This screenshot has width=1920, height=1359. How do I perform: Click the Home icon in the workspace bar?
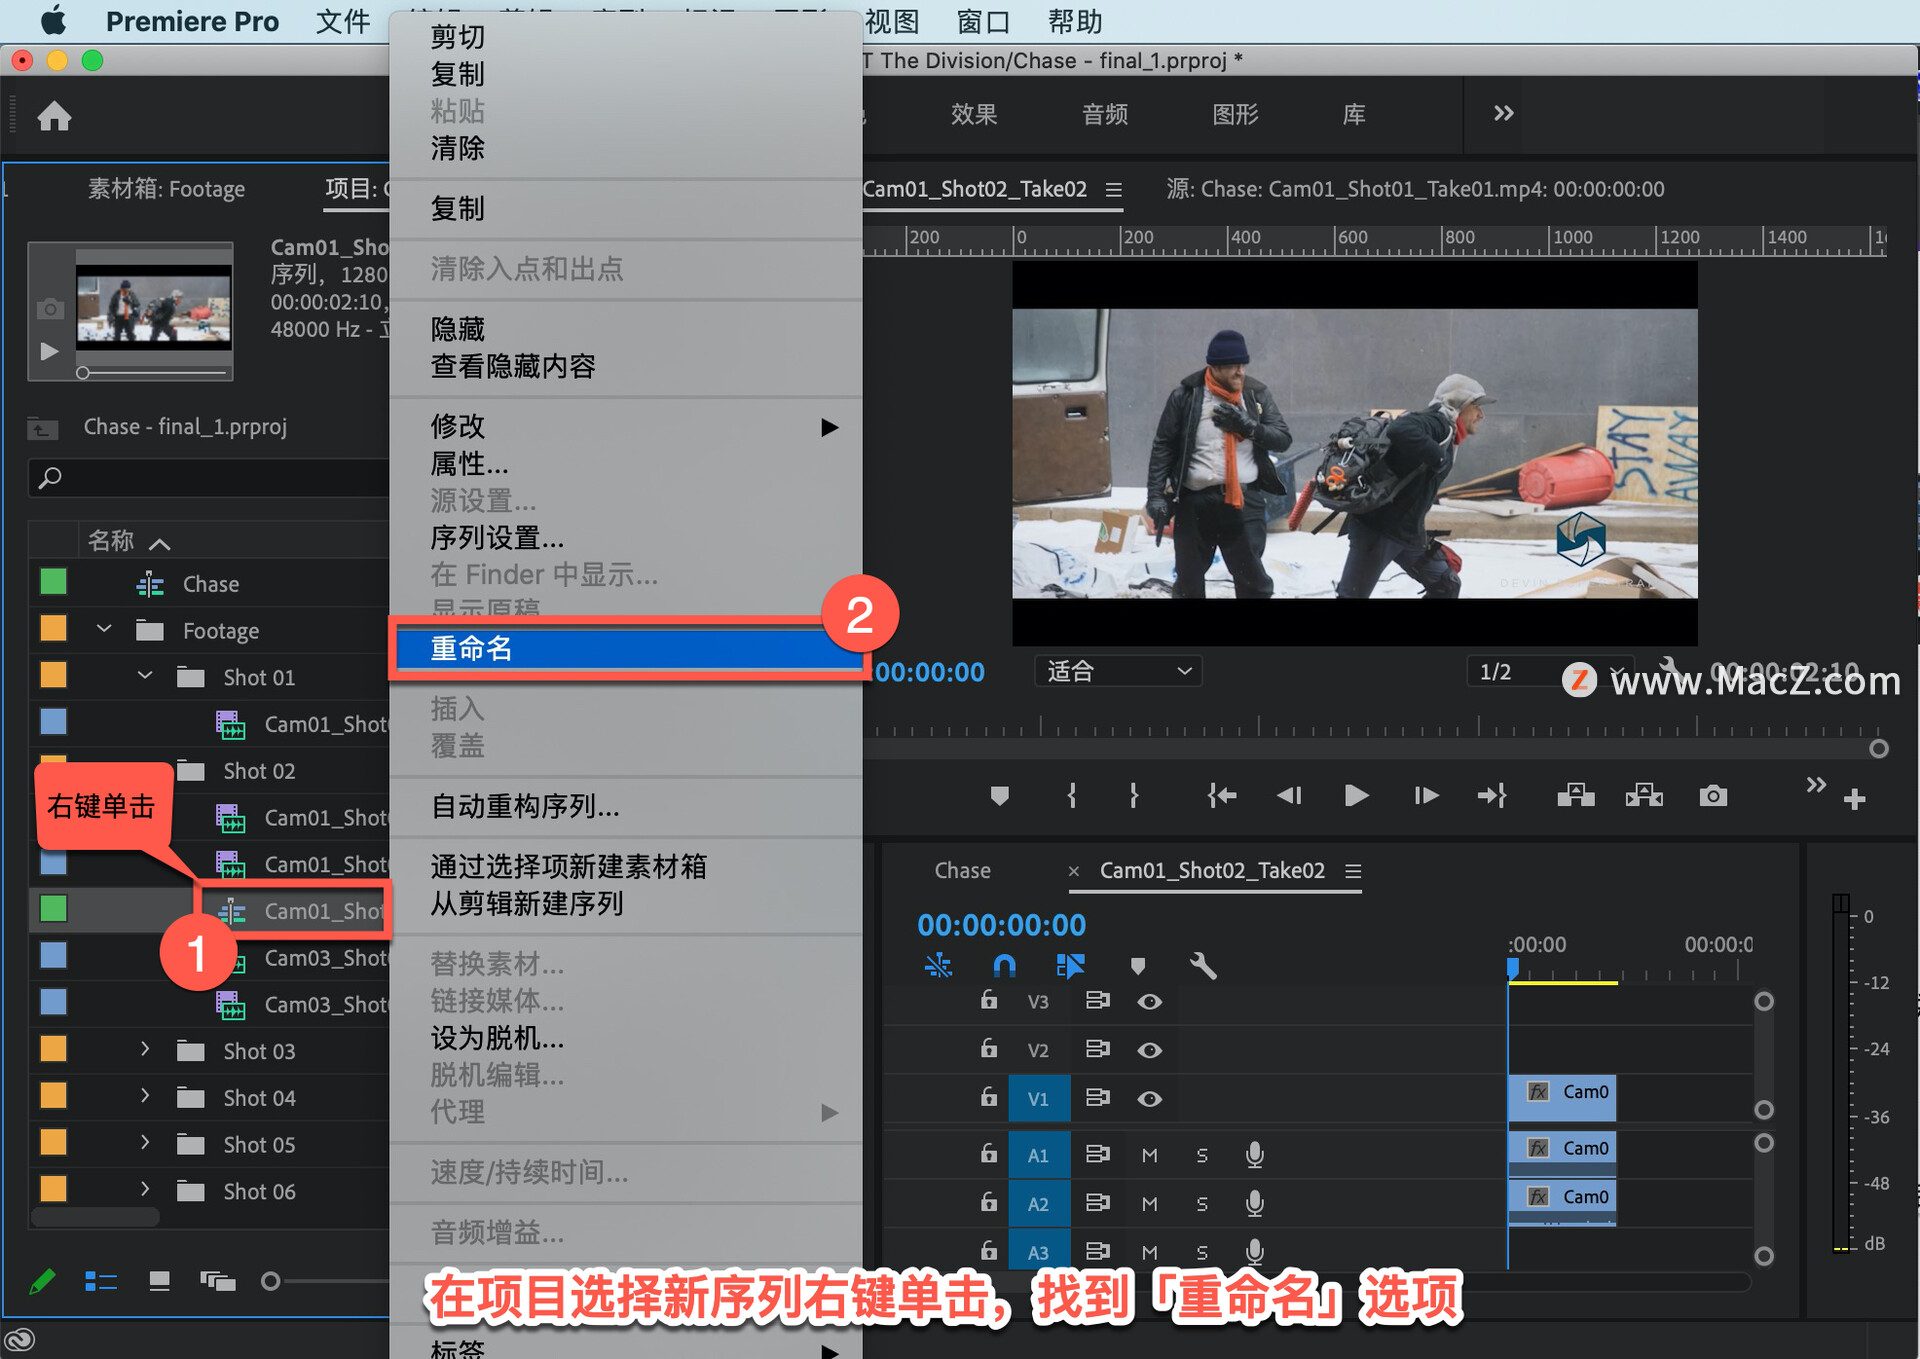click(54, 117)
